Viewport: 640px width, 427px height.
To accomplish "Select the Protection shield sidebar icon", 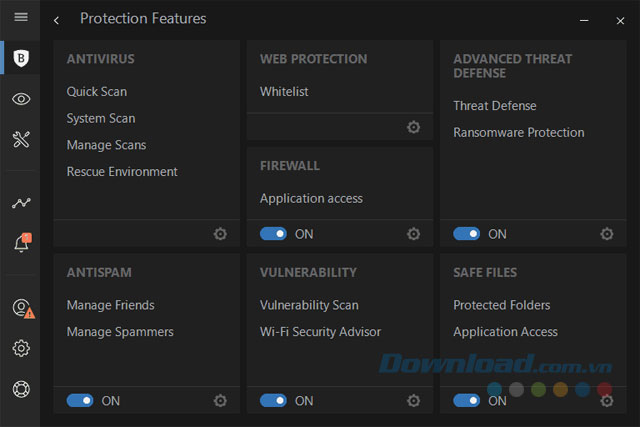I will point(21,59).
